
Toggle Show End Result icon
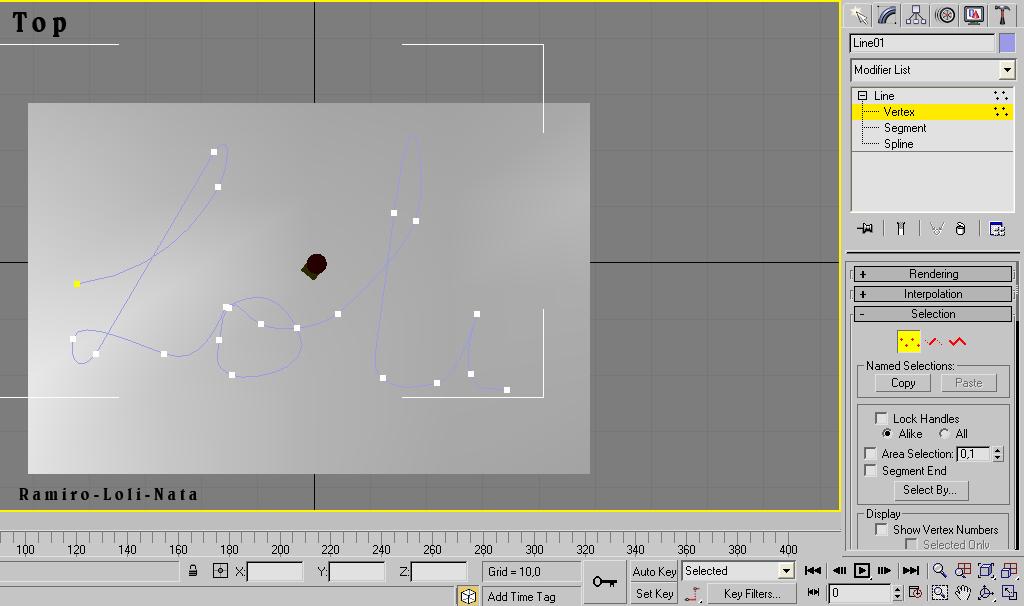(x=901, y=229)
